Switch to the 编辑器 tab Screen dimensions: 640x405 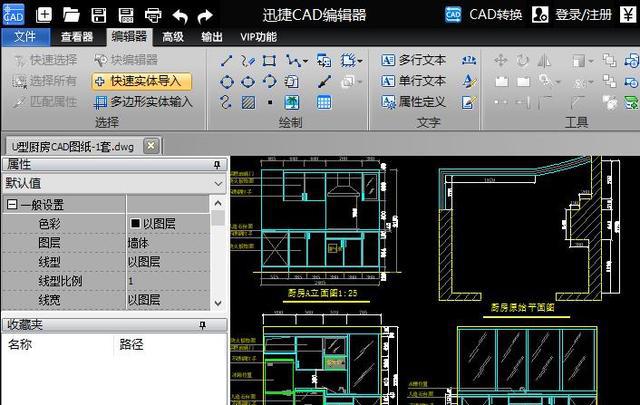(x=129, y=37)
